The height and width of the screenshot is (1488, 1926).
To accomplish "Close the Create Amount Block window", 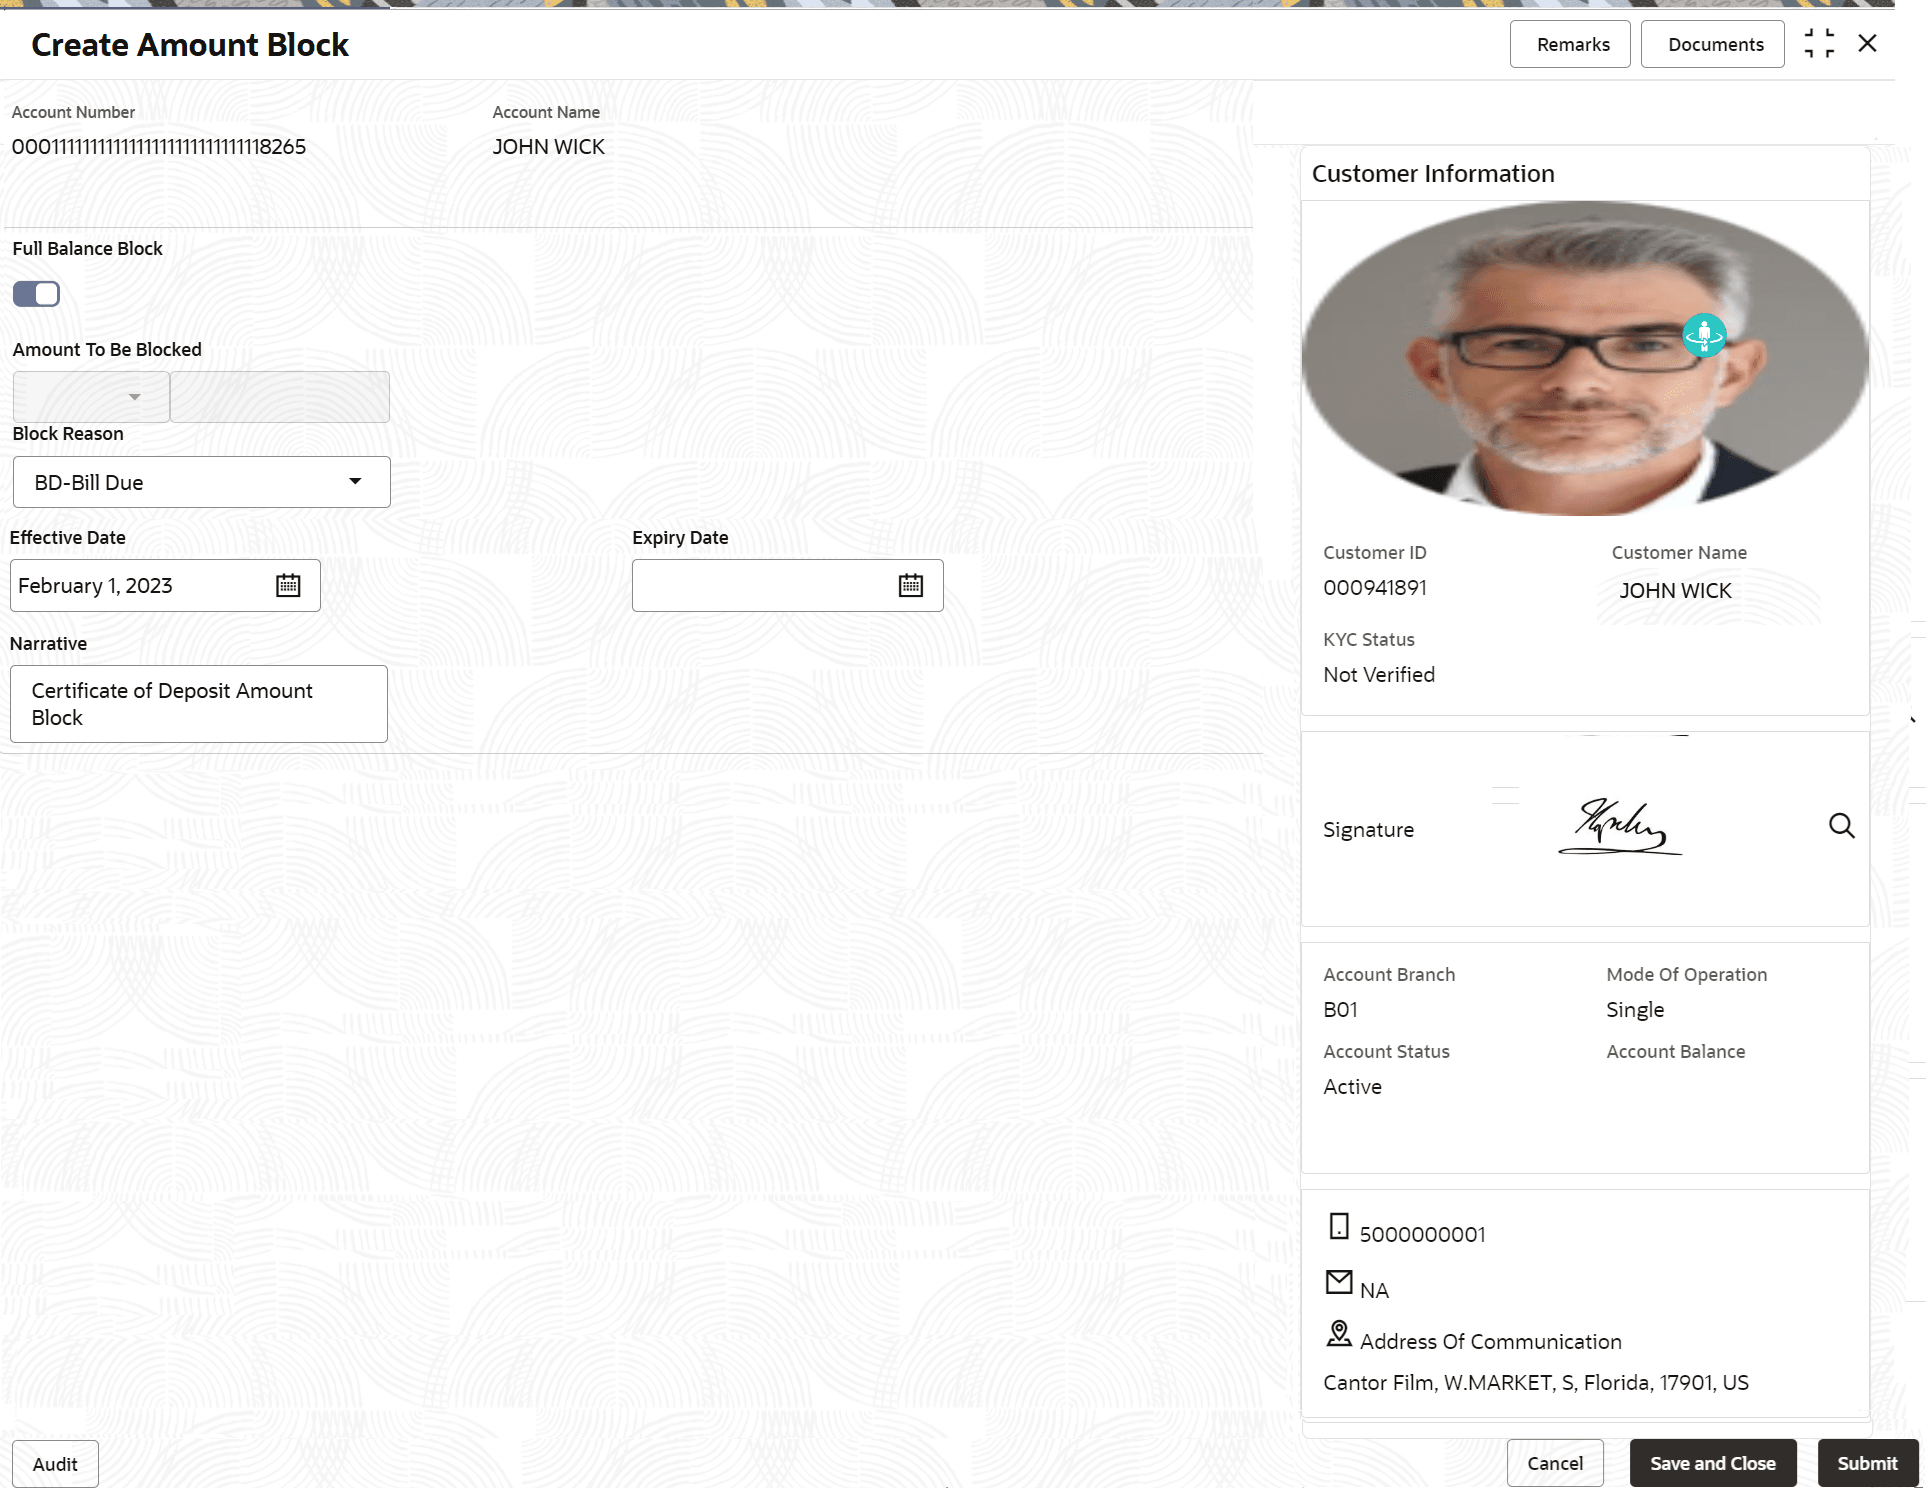I will [1867, 44].
